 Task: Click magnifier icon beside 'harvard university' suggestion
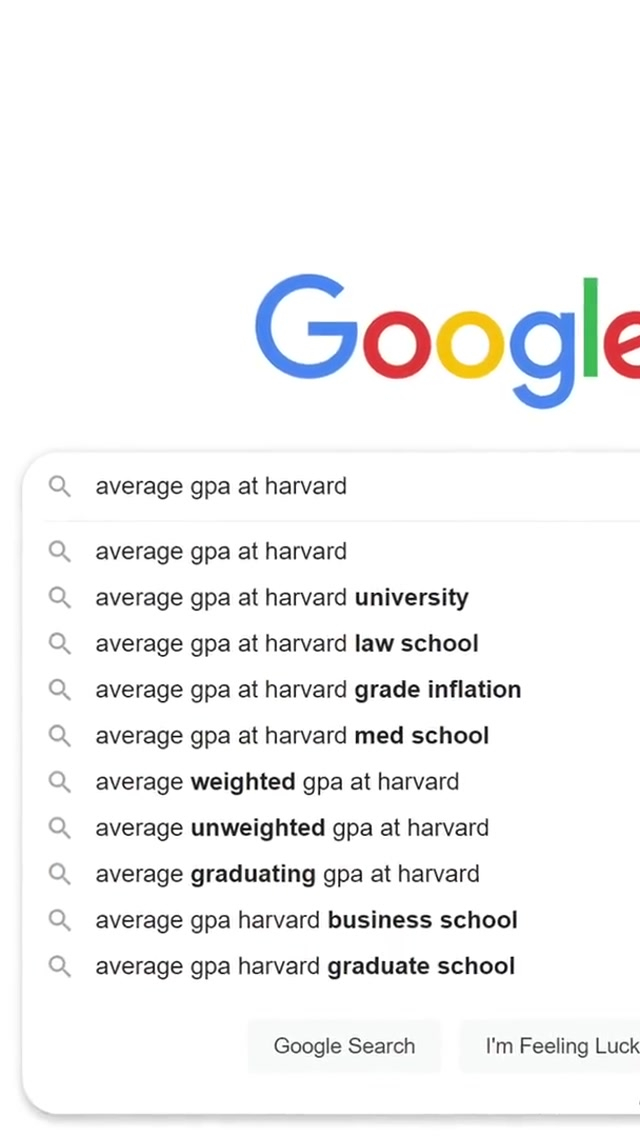tap(60, 598)
